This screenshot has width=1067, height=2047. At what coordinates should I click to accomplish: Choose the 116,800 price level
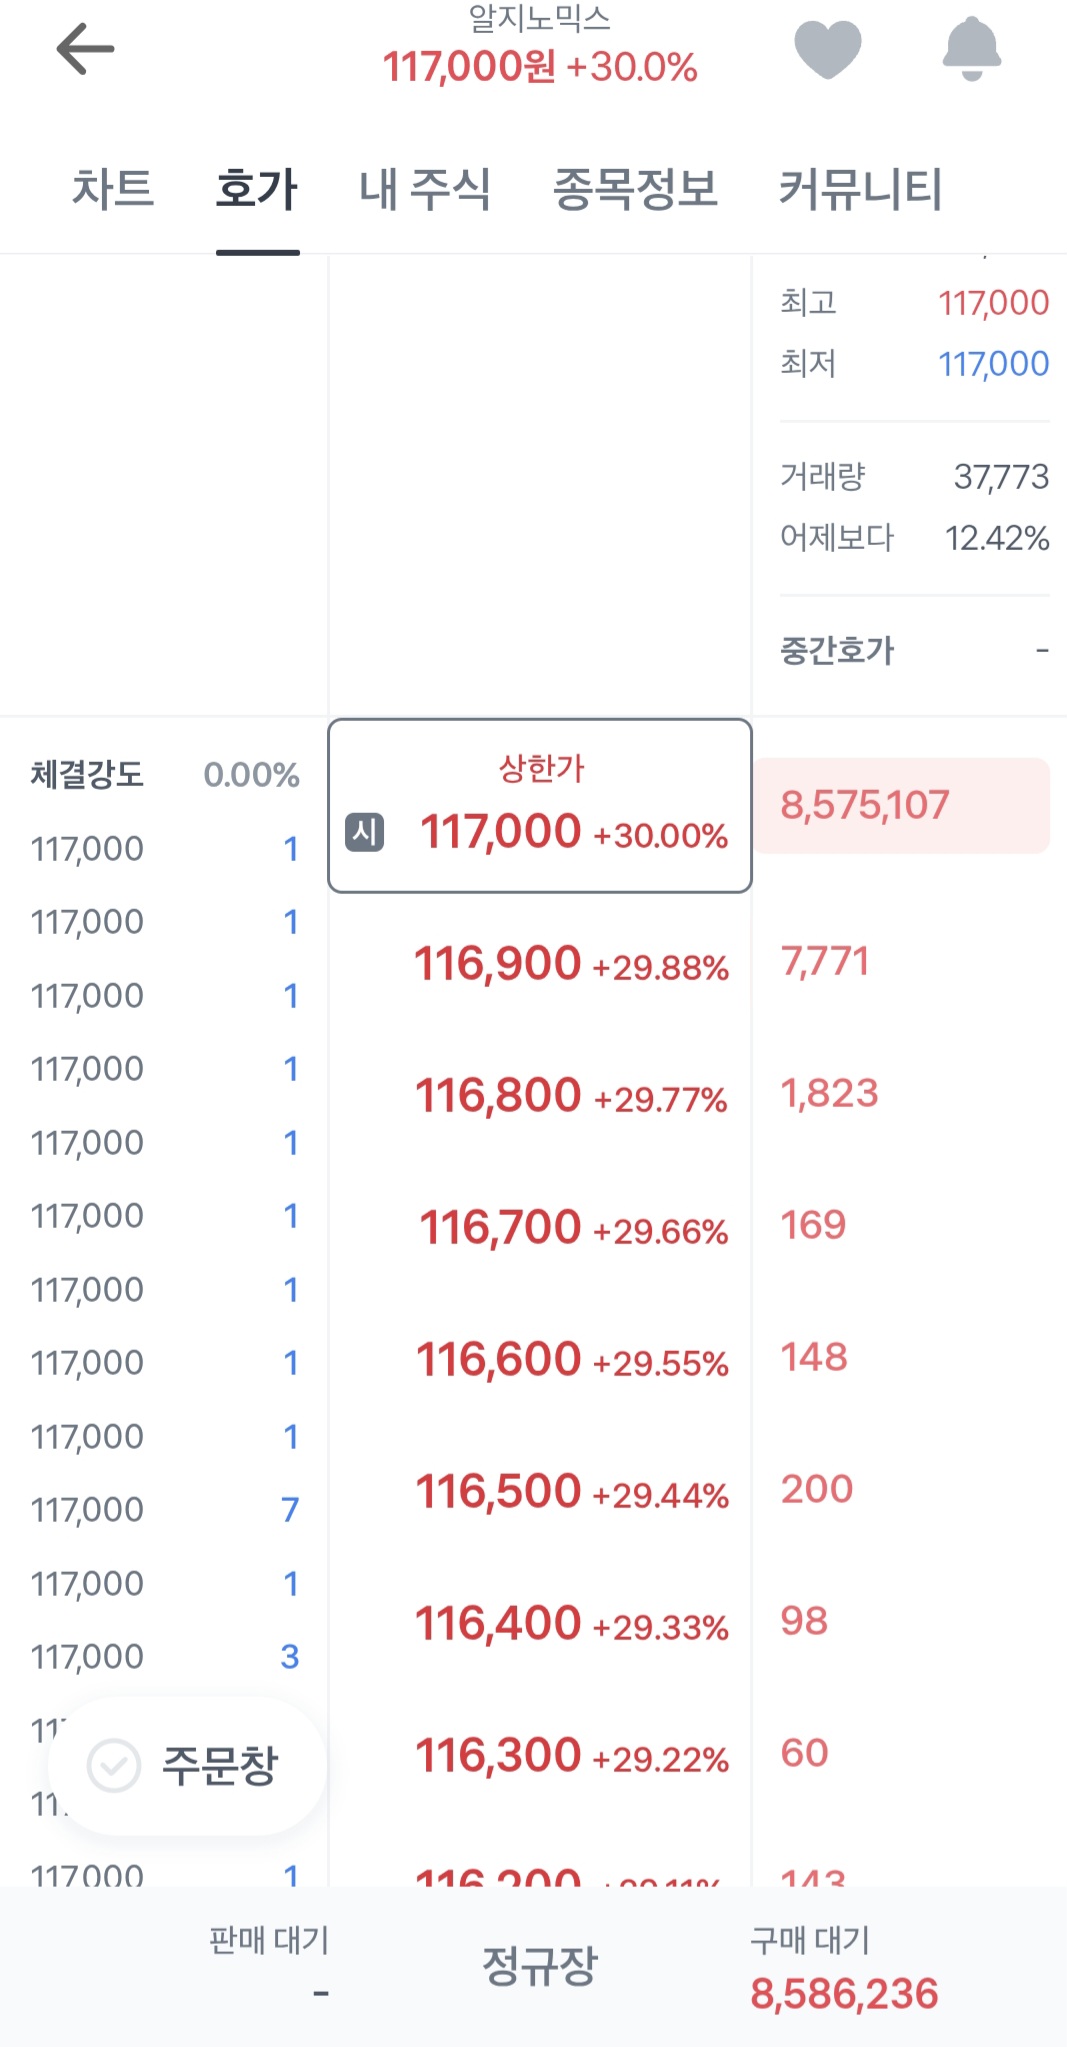click(x=540, y=1096)
